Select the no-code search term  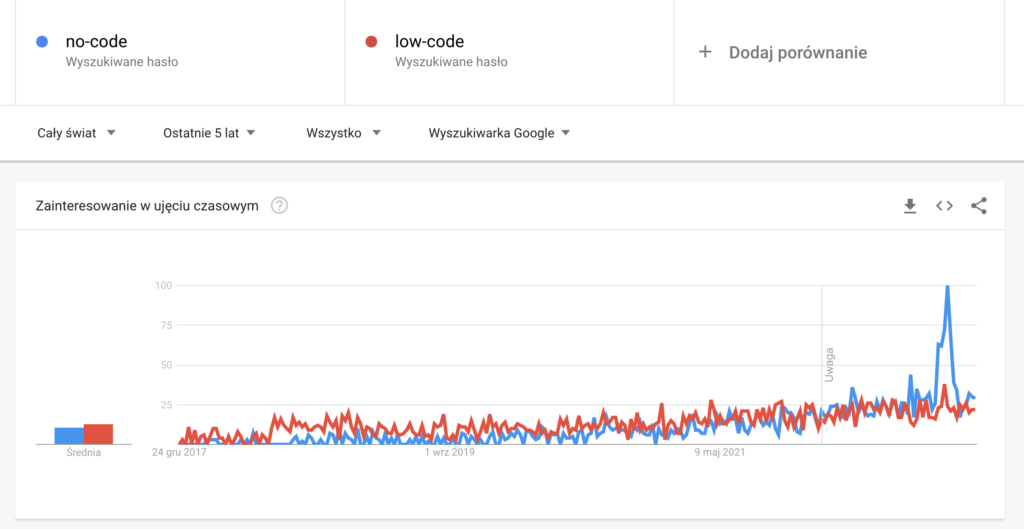96,42
